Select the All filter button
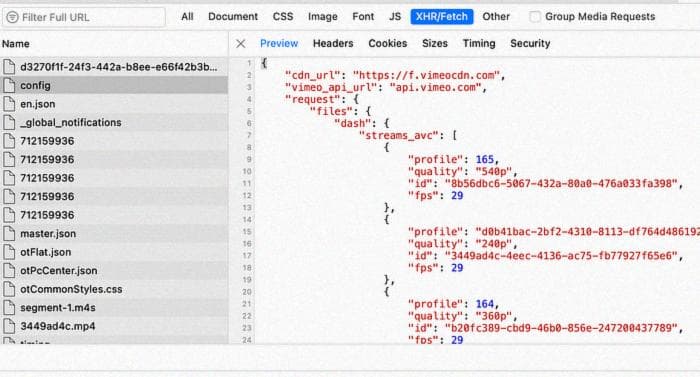700x377 pixels. [188, 17]
